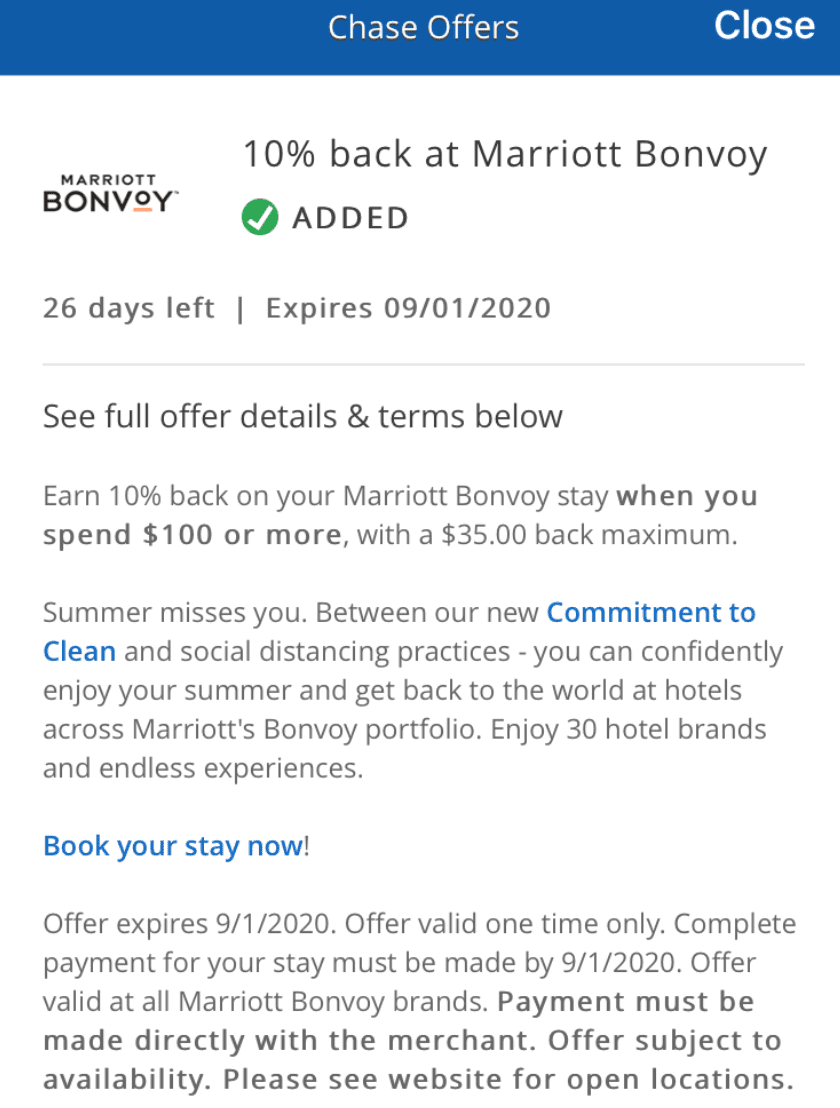Click bold 'Payment must be' terms text
840x1108 pixels.
625,1001
